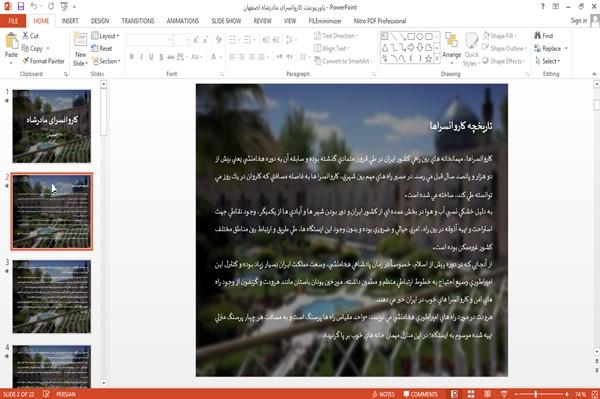This screenshot has width=600, height=399.
Task: Switch to the INSERT tab
Action: (70, 21)
